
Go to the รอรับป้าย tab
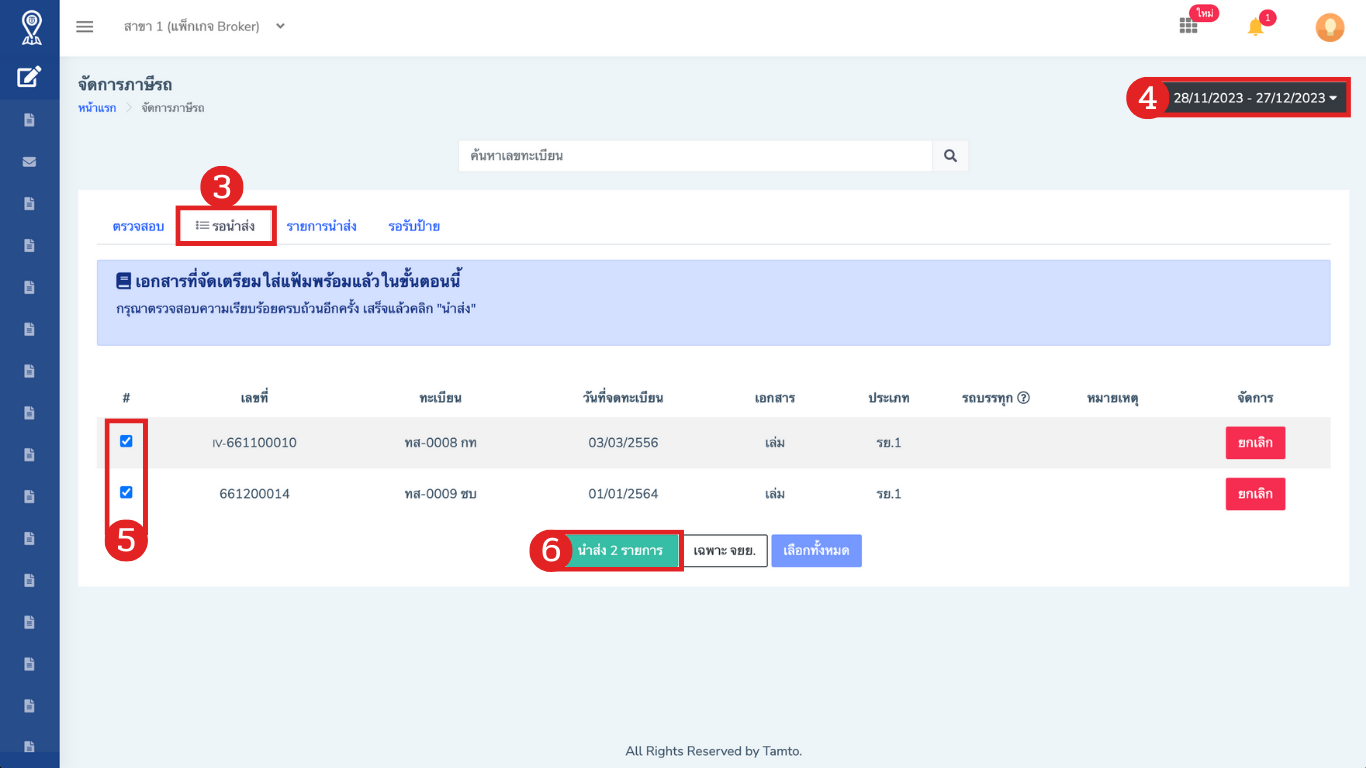tap(414, 226)
